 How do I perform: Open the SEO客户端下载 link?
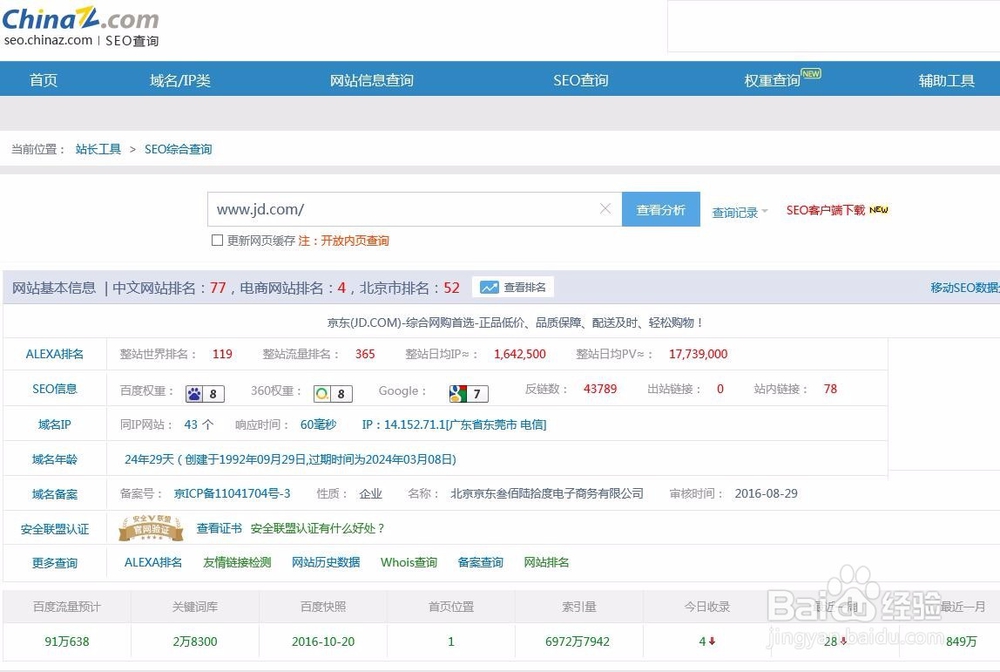point(825,210)
